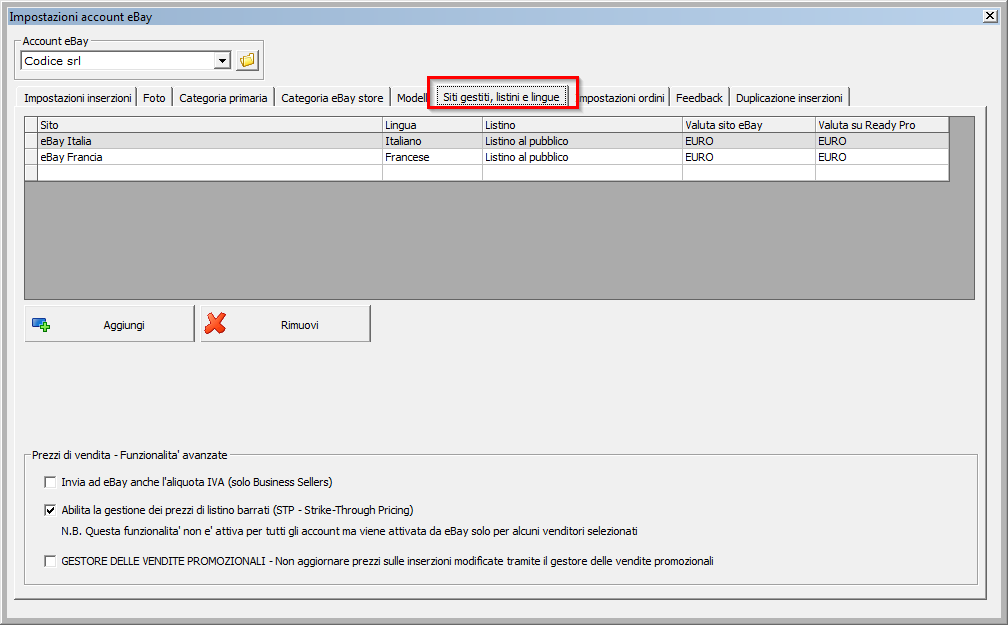Close the Impostazioni account eBay window
Viewport: 1008px width, 625px height.
(x=990, y=16)
